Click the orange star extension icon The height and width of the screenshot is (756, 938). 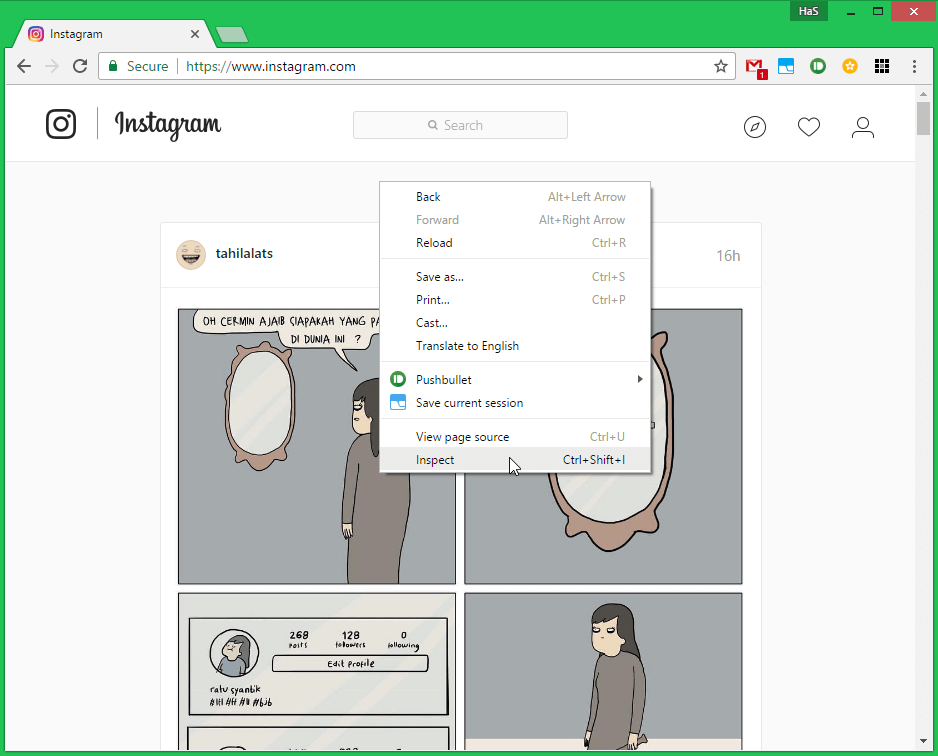[x=850, y=66]
